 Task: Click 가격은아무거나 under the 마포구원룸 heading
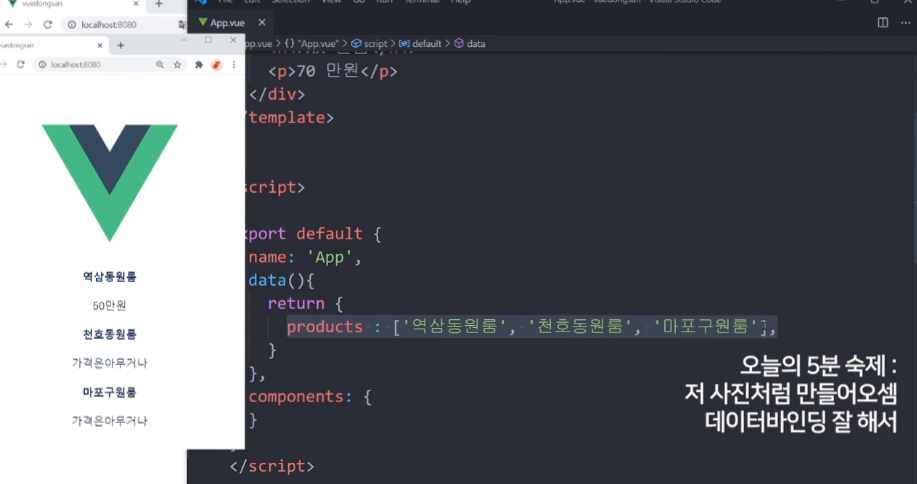109,421
